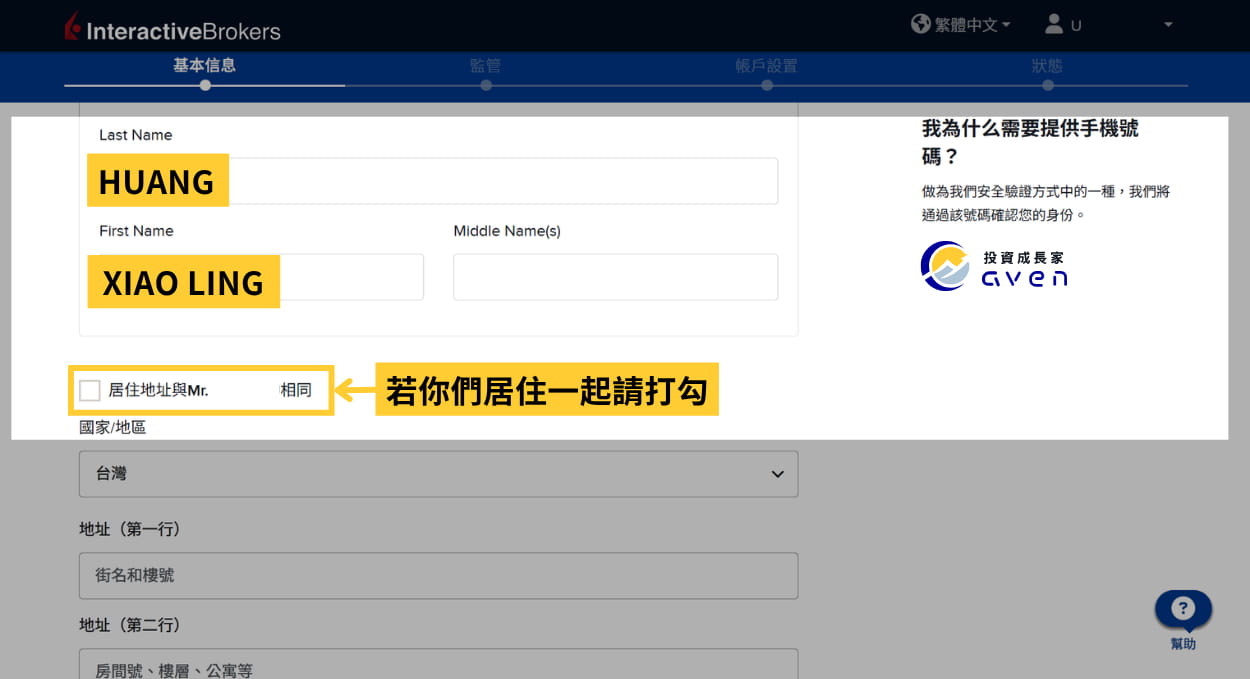Click the user account icon
The width and height of the screenshot is (1250, 679).
1054,23
